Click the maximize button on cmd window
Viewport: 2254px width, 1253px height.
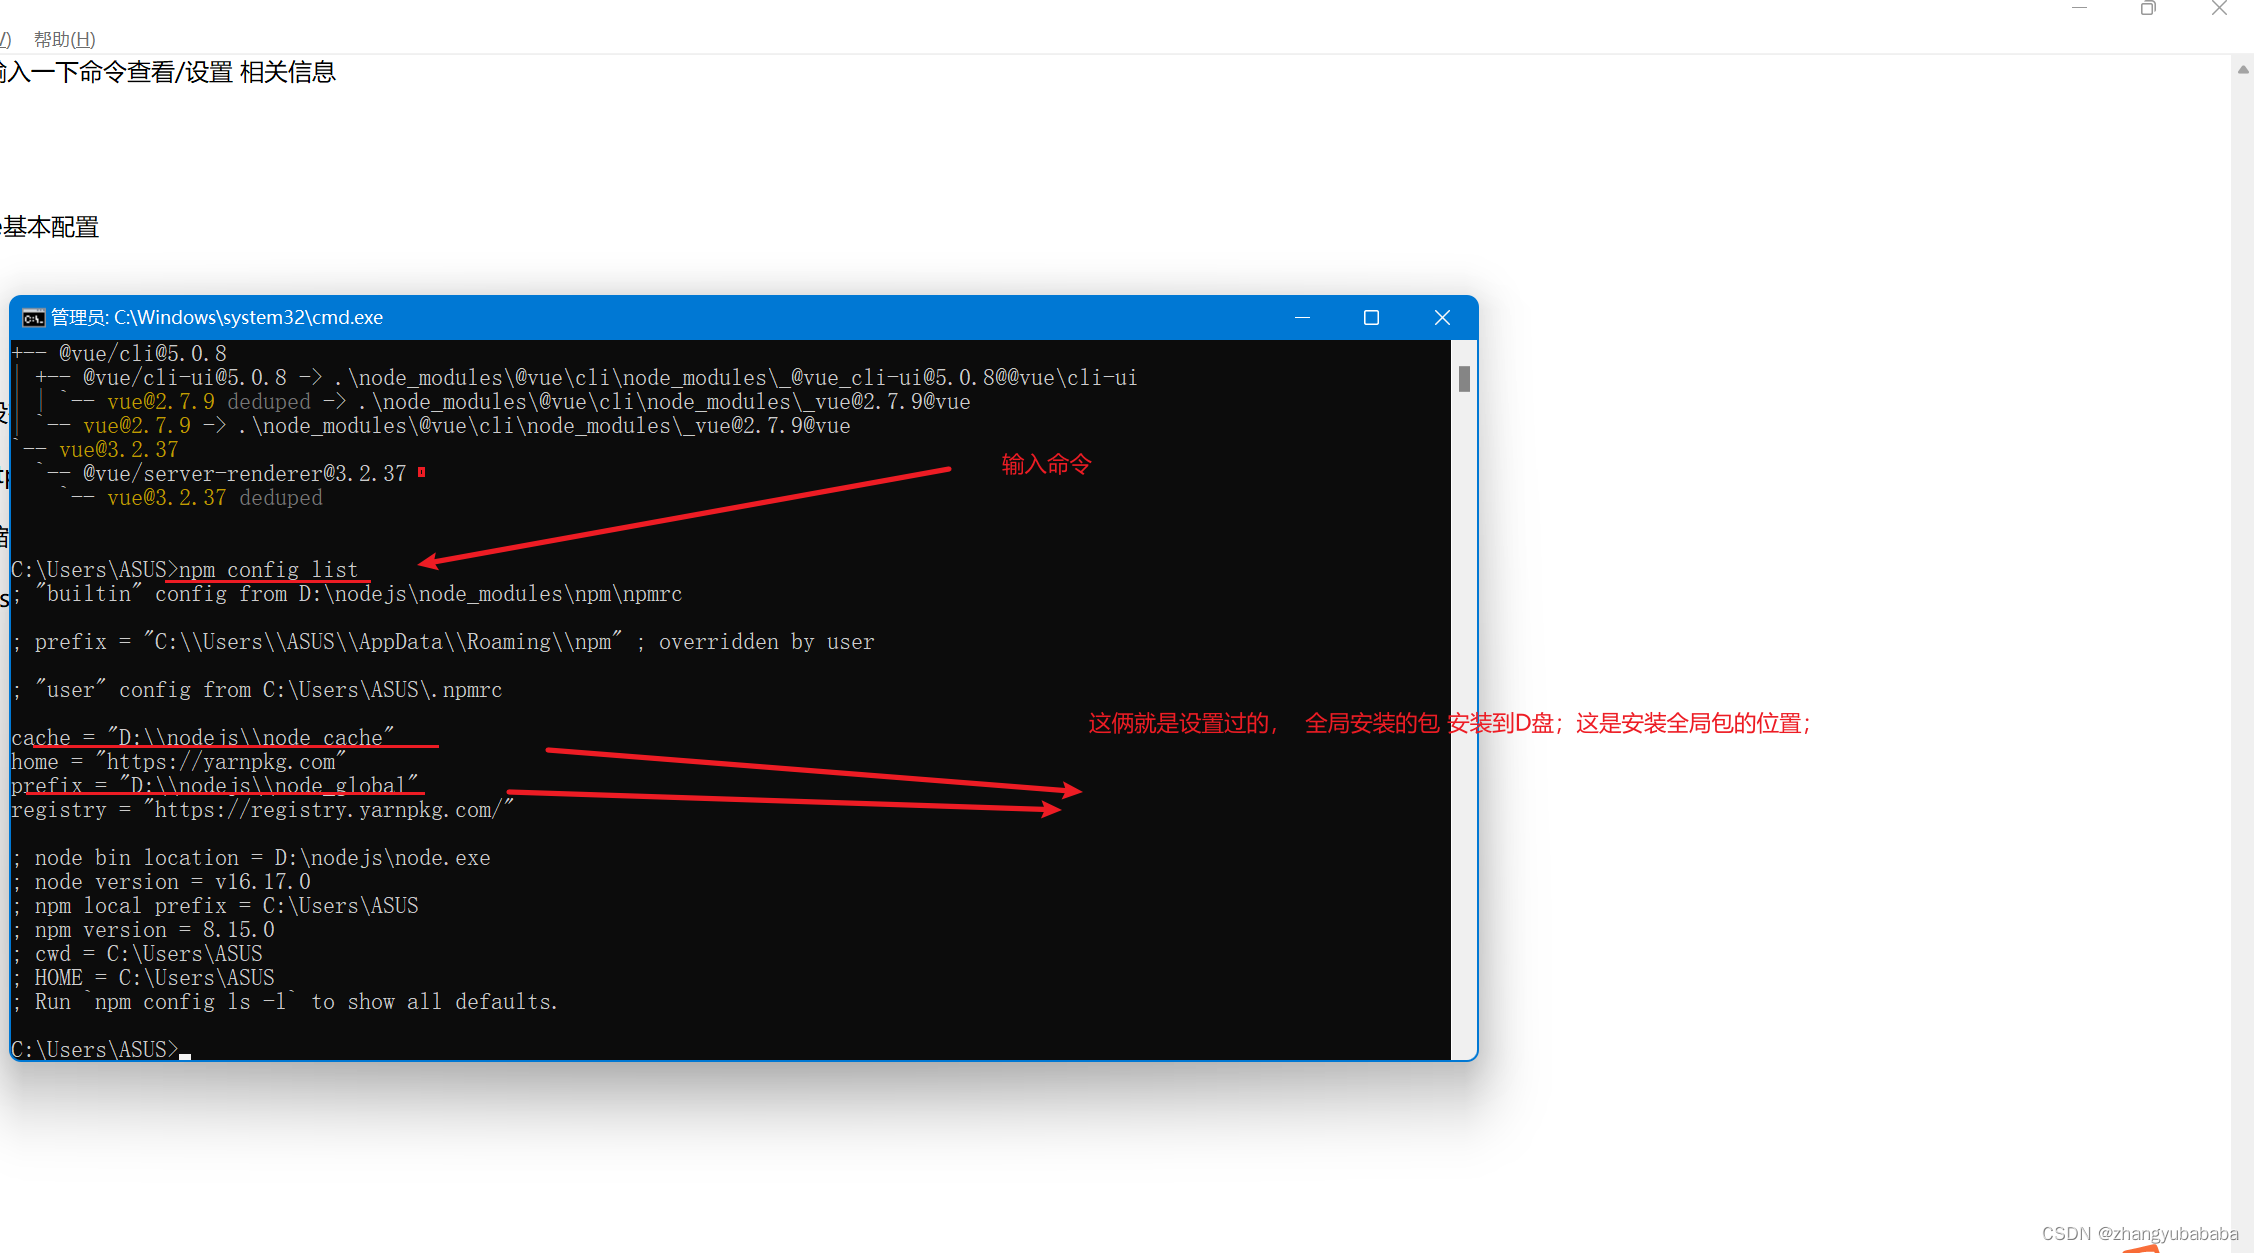click(1370, 318)
